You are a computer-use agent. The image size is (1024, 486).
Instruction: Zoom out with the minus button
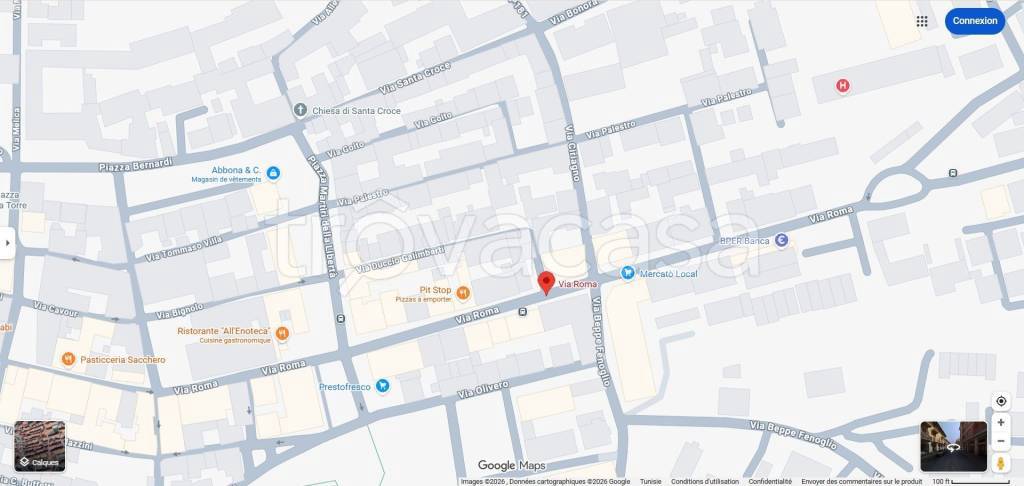[x=1000, y=441]
